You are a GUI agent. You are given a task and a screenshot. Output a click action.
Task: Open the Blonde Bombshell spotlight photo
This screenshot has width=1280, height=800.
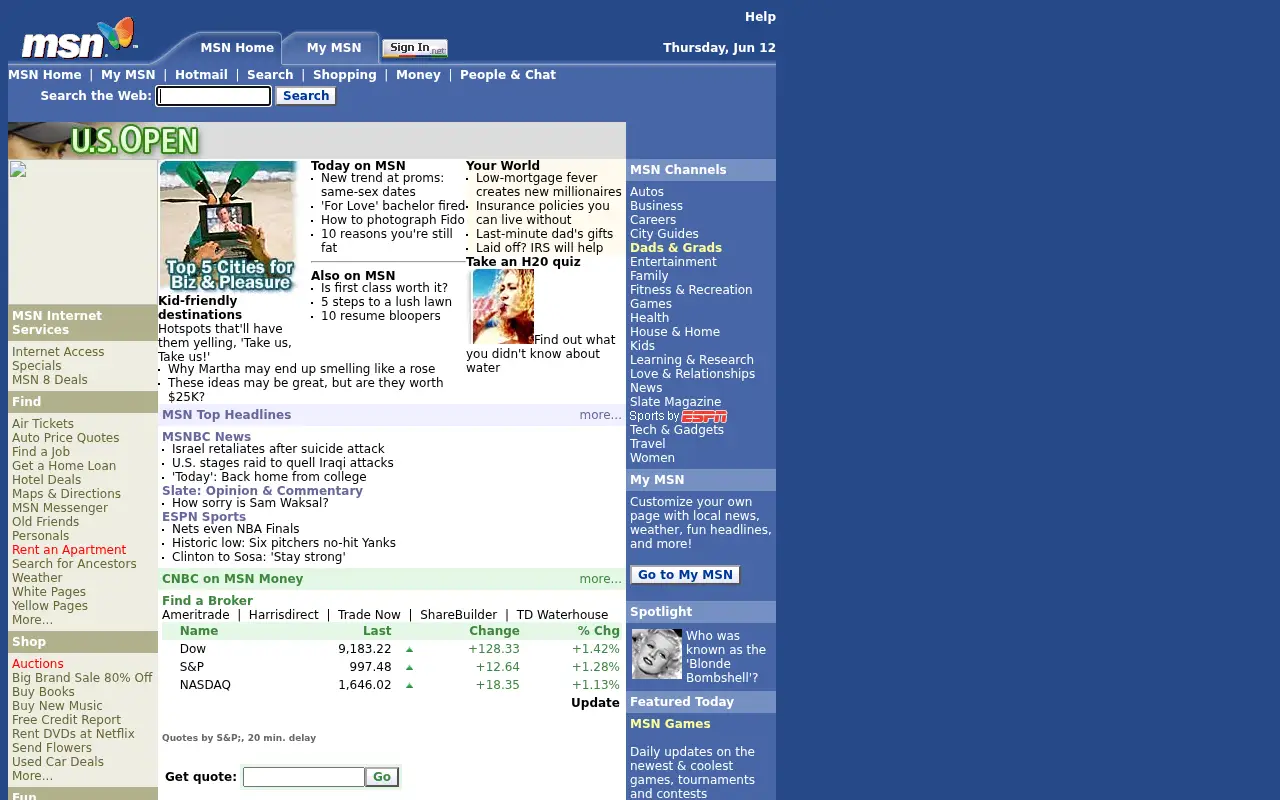tap(657, 654)
